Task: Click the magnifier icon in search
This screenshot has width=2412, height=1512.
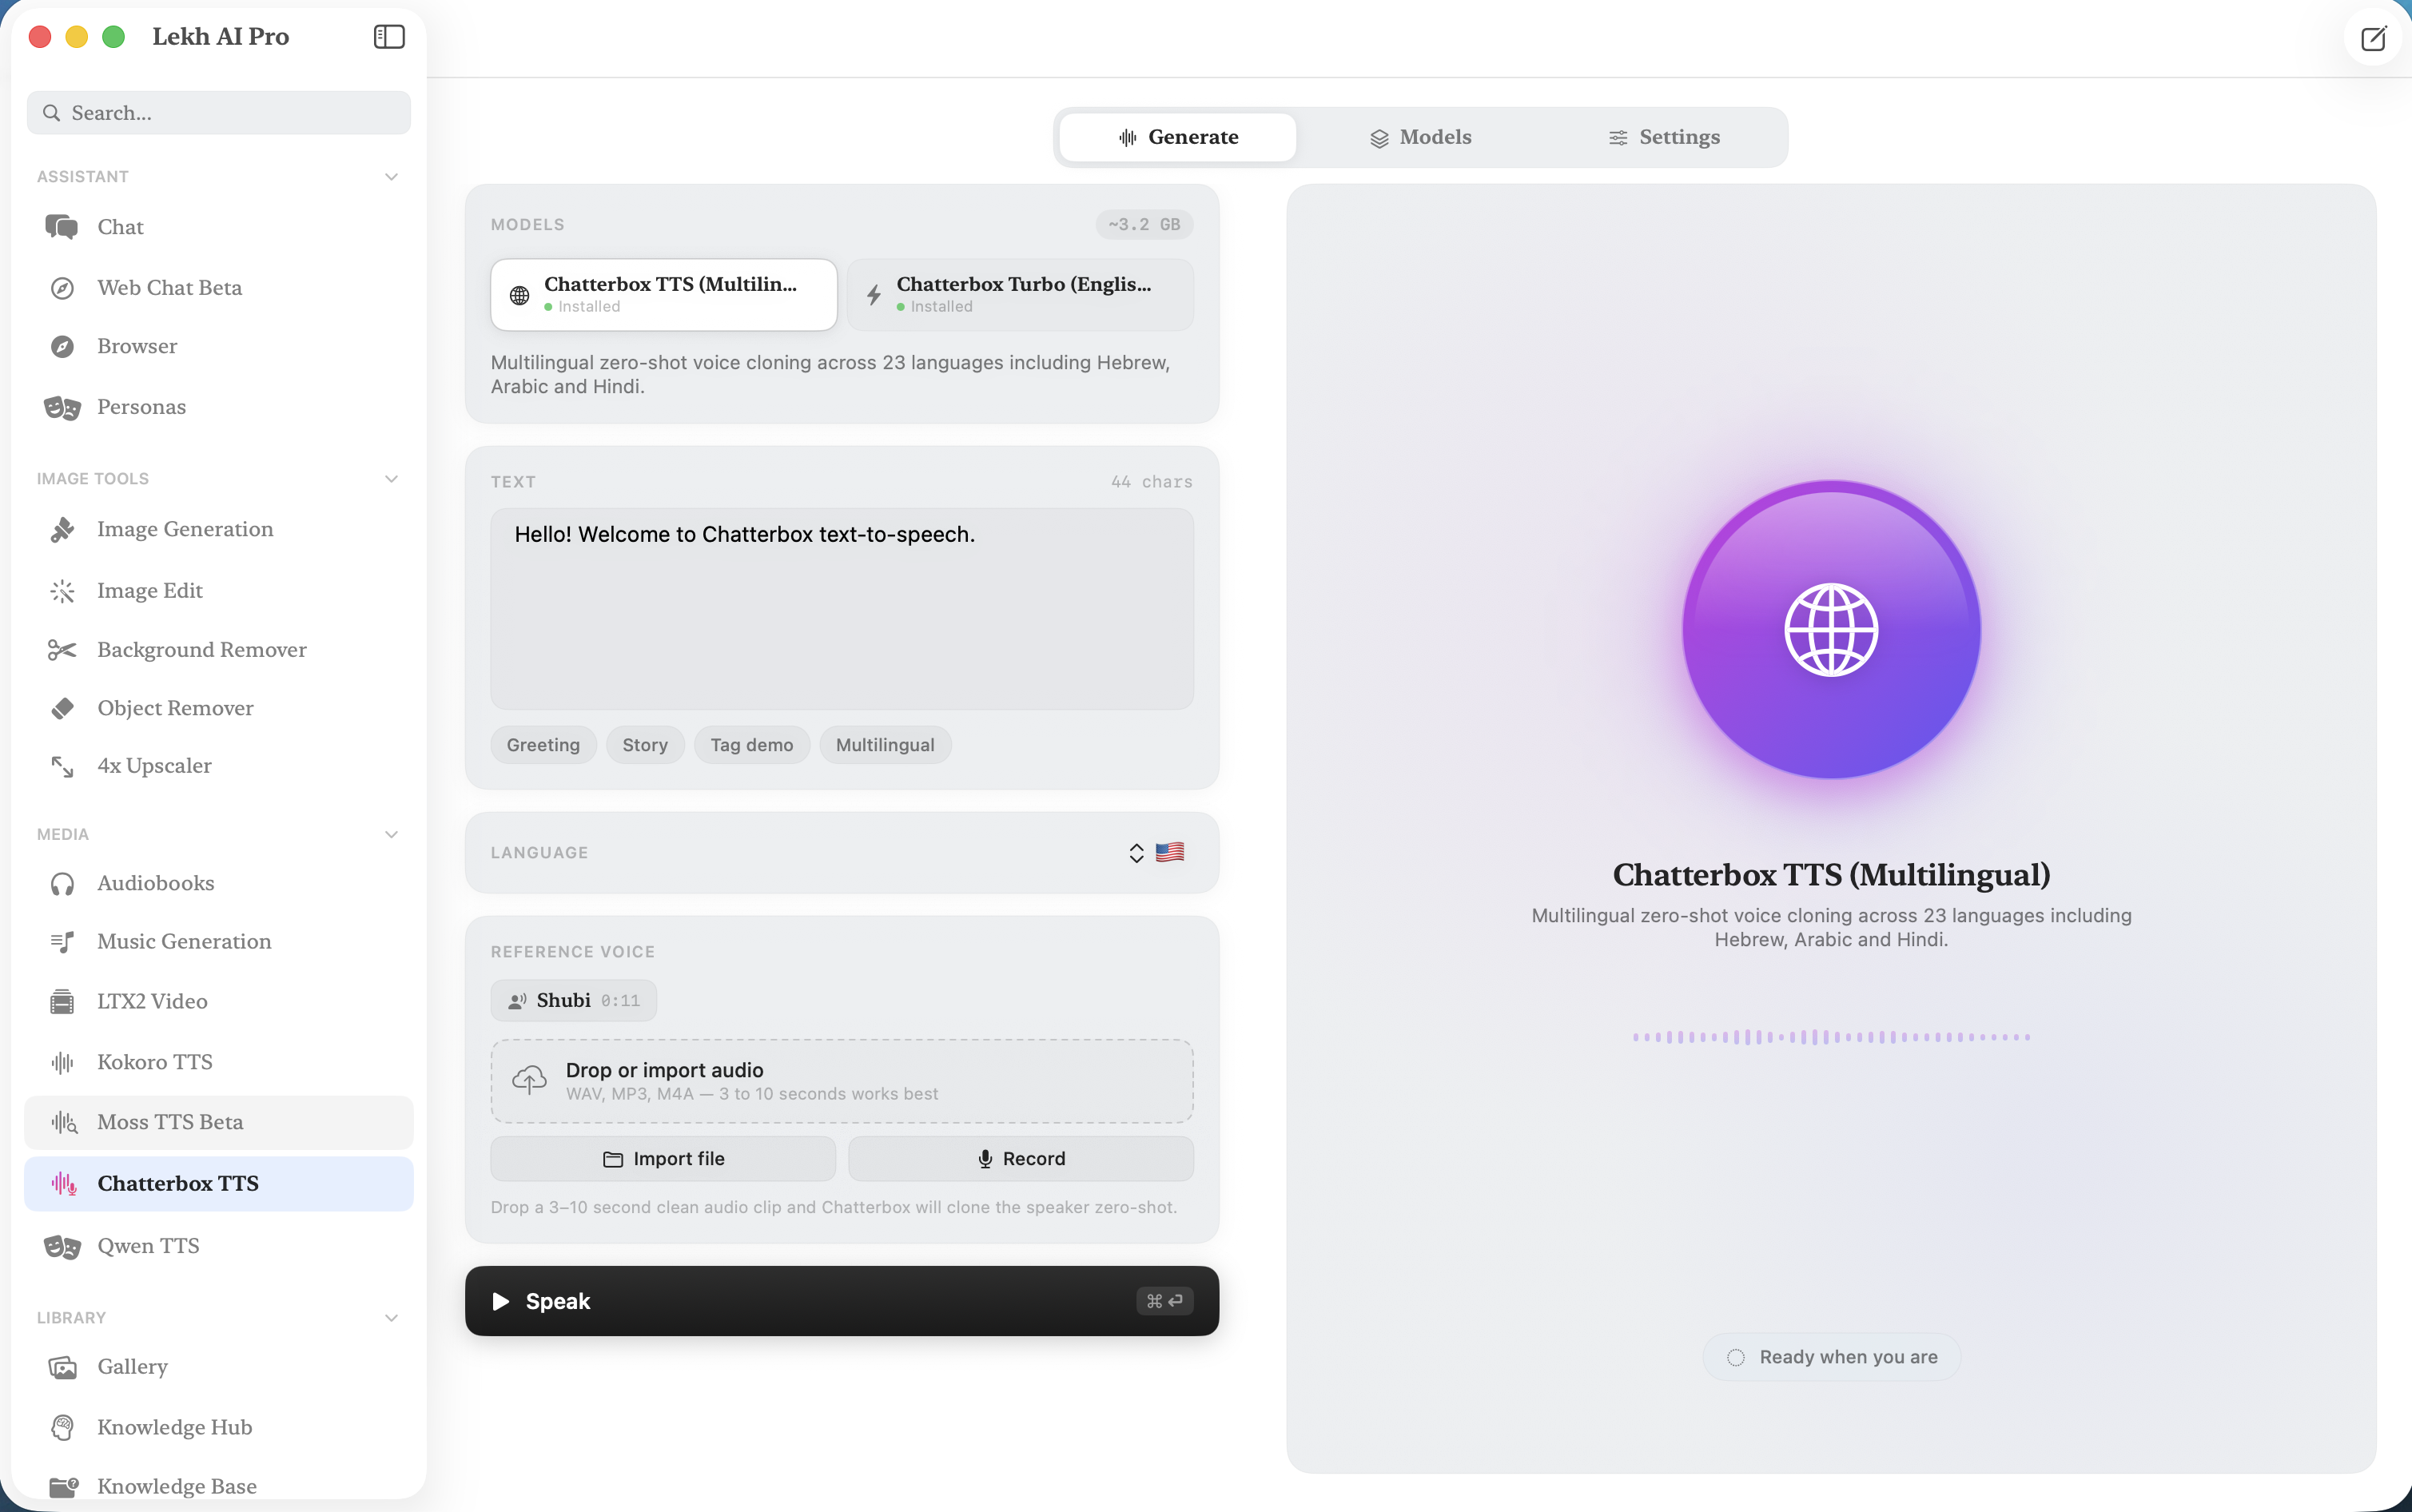Action: (51, 113)
